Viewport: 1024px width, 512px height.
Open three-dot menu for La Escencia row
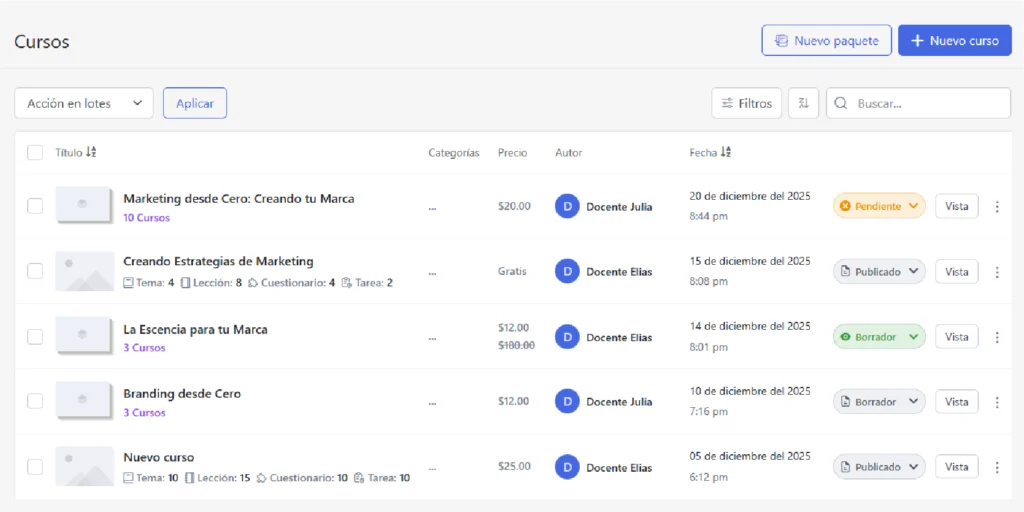996,337
